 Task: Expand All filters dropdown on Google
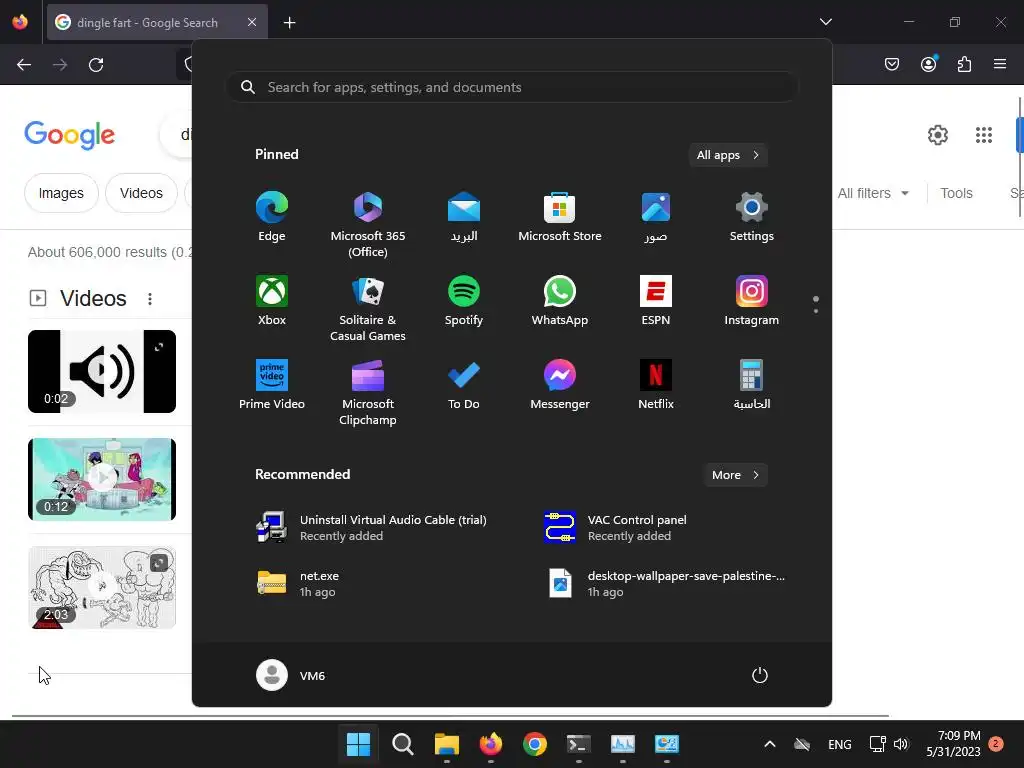873,193
